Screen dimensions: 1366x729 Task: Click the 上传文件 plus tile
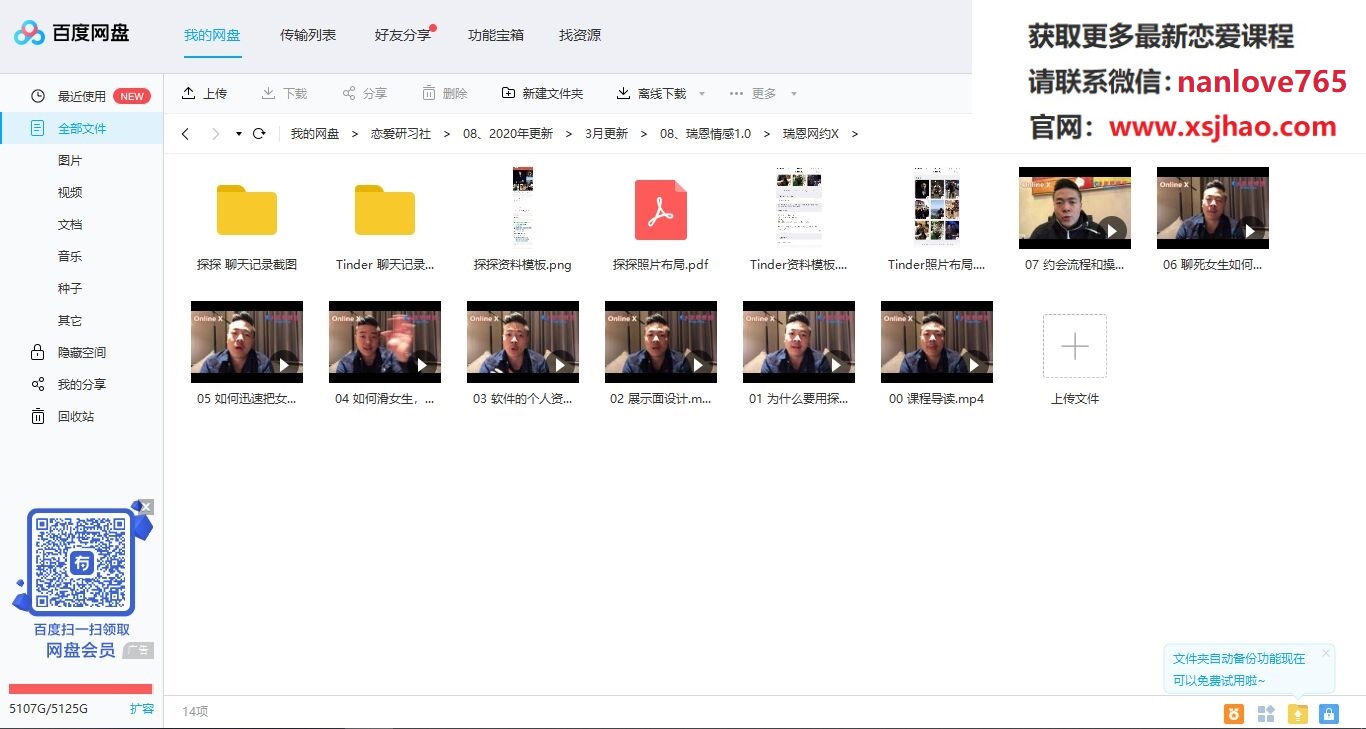pos(1075,346)
